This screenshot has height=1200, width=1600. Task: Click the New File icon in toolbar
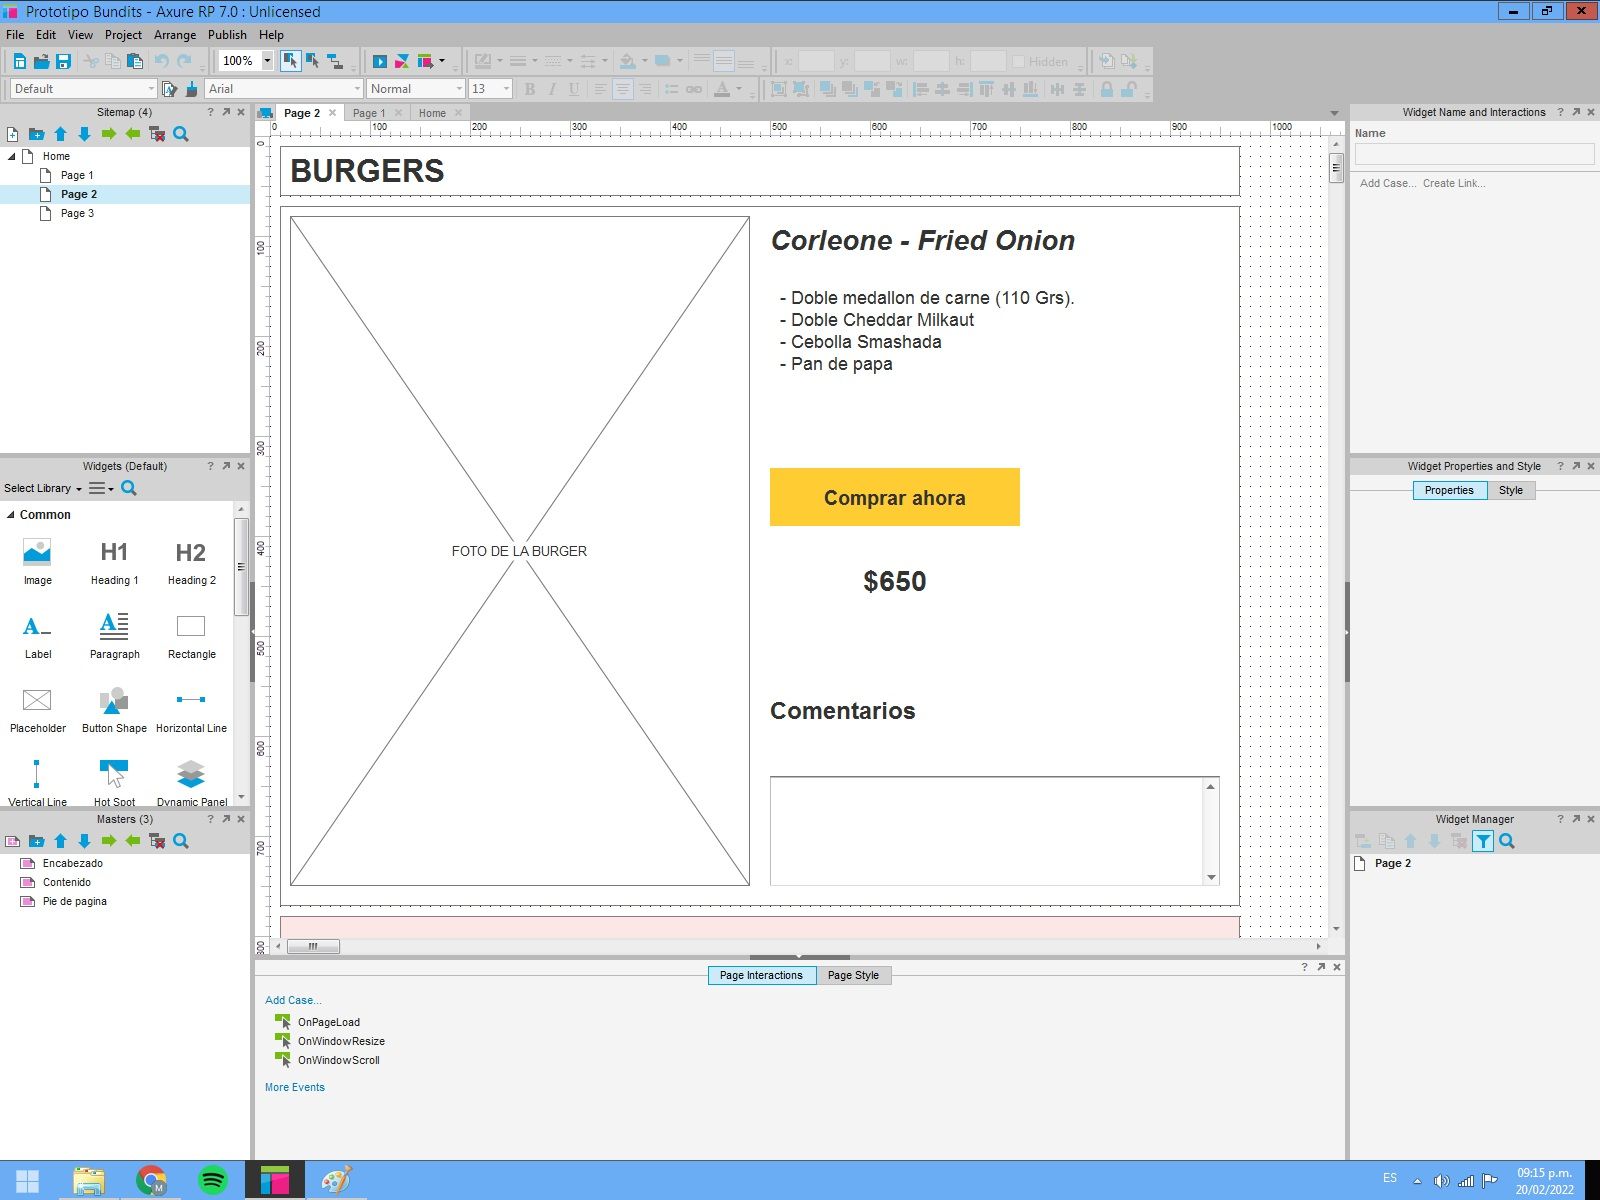coord(19,61)
